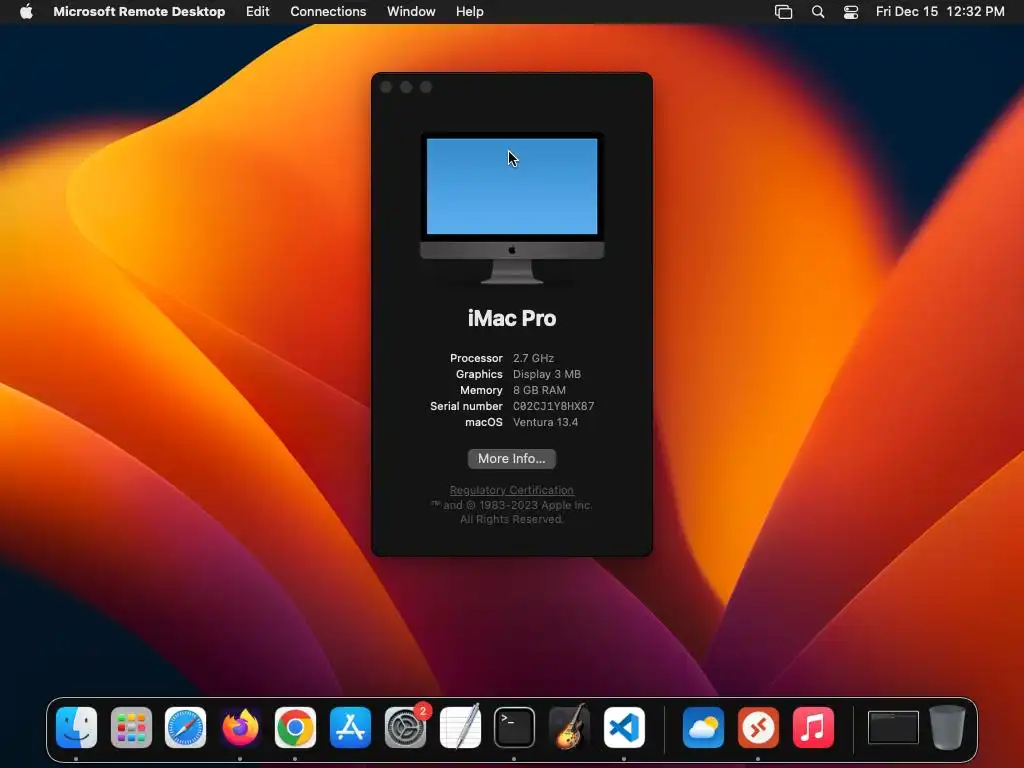Click the More Info... button

point(511,458)
